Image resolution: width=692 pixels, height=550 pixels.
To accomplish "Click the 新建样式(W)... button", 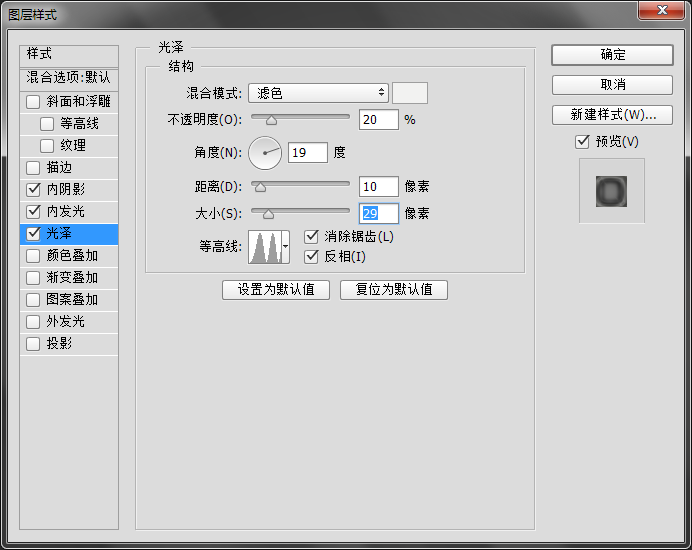I will tap(613, 115).
